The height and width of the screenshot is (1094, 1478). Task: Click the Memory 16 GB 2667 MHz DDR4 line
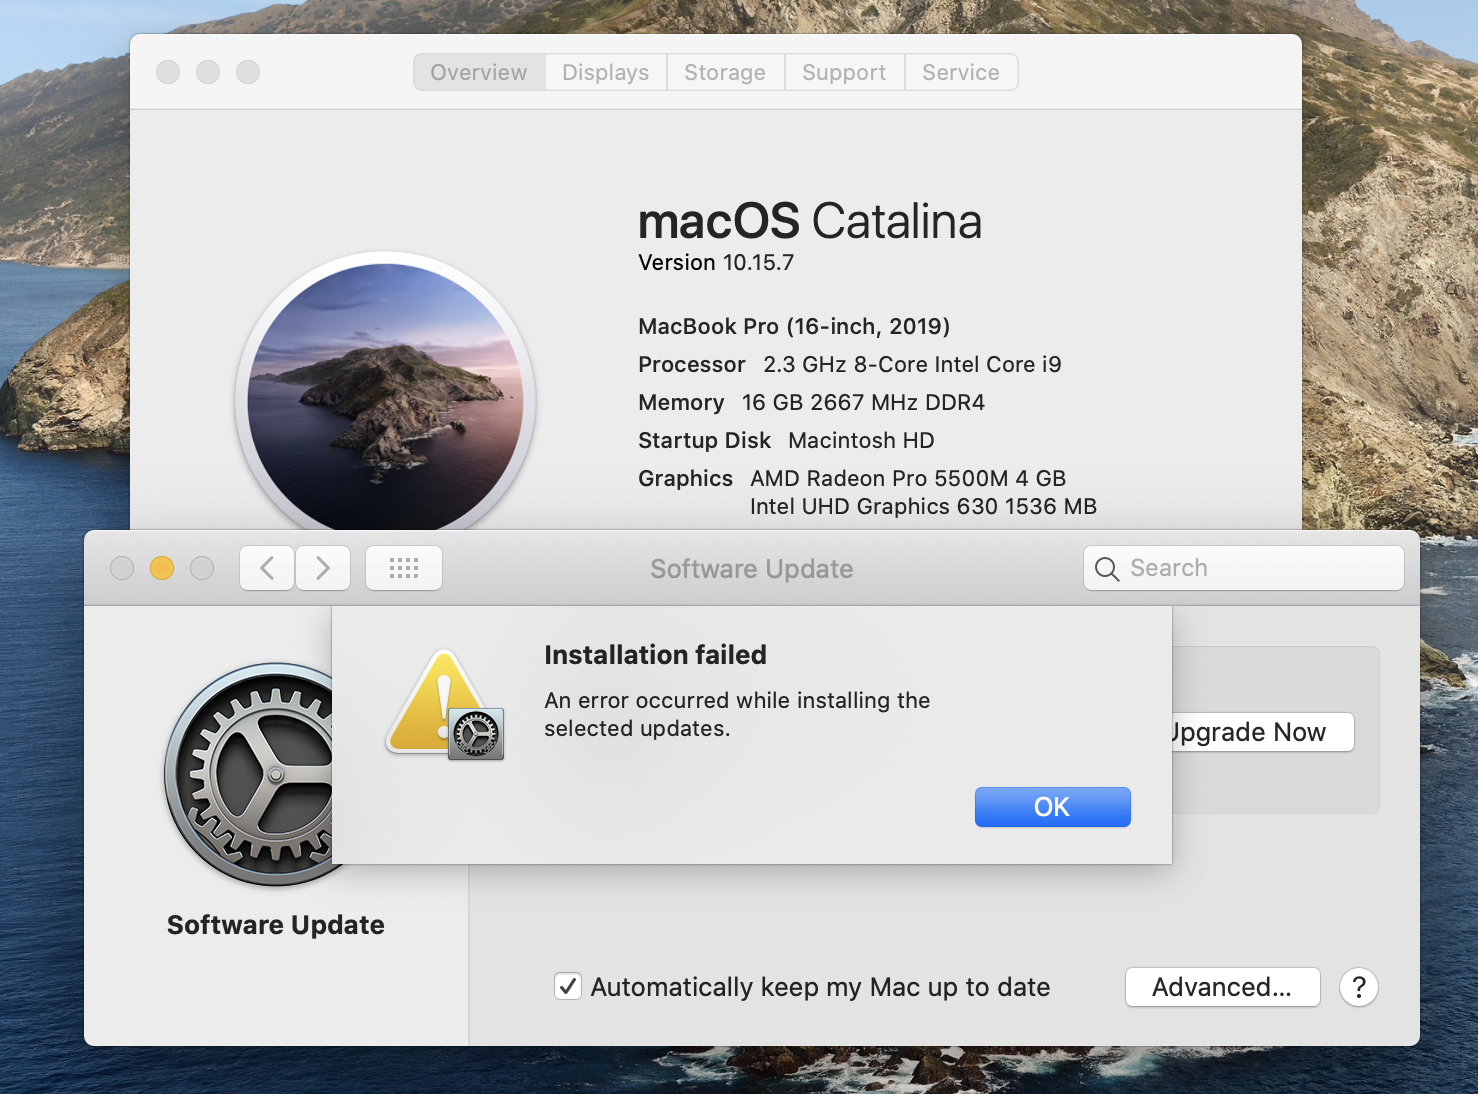812,402
